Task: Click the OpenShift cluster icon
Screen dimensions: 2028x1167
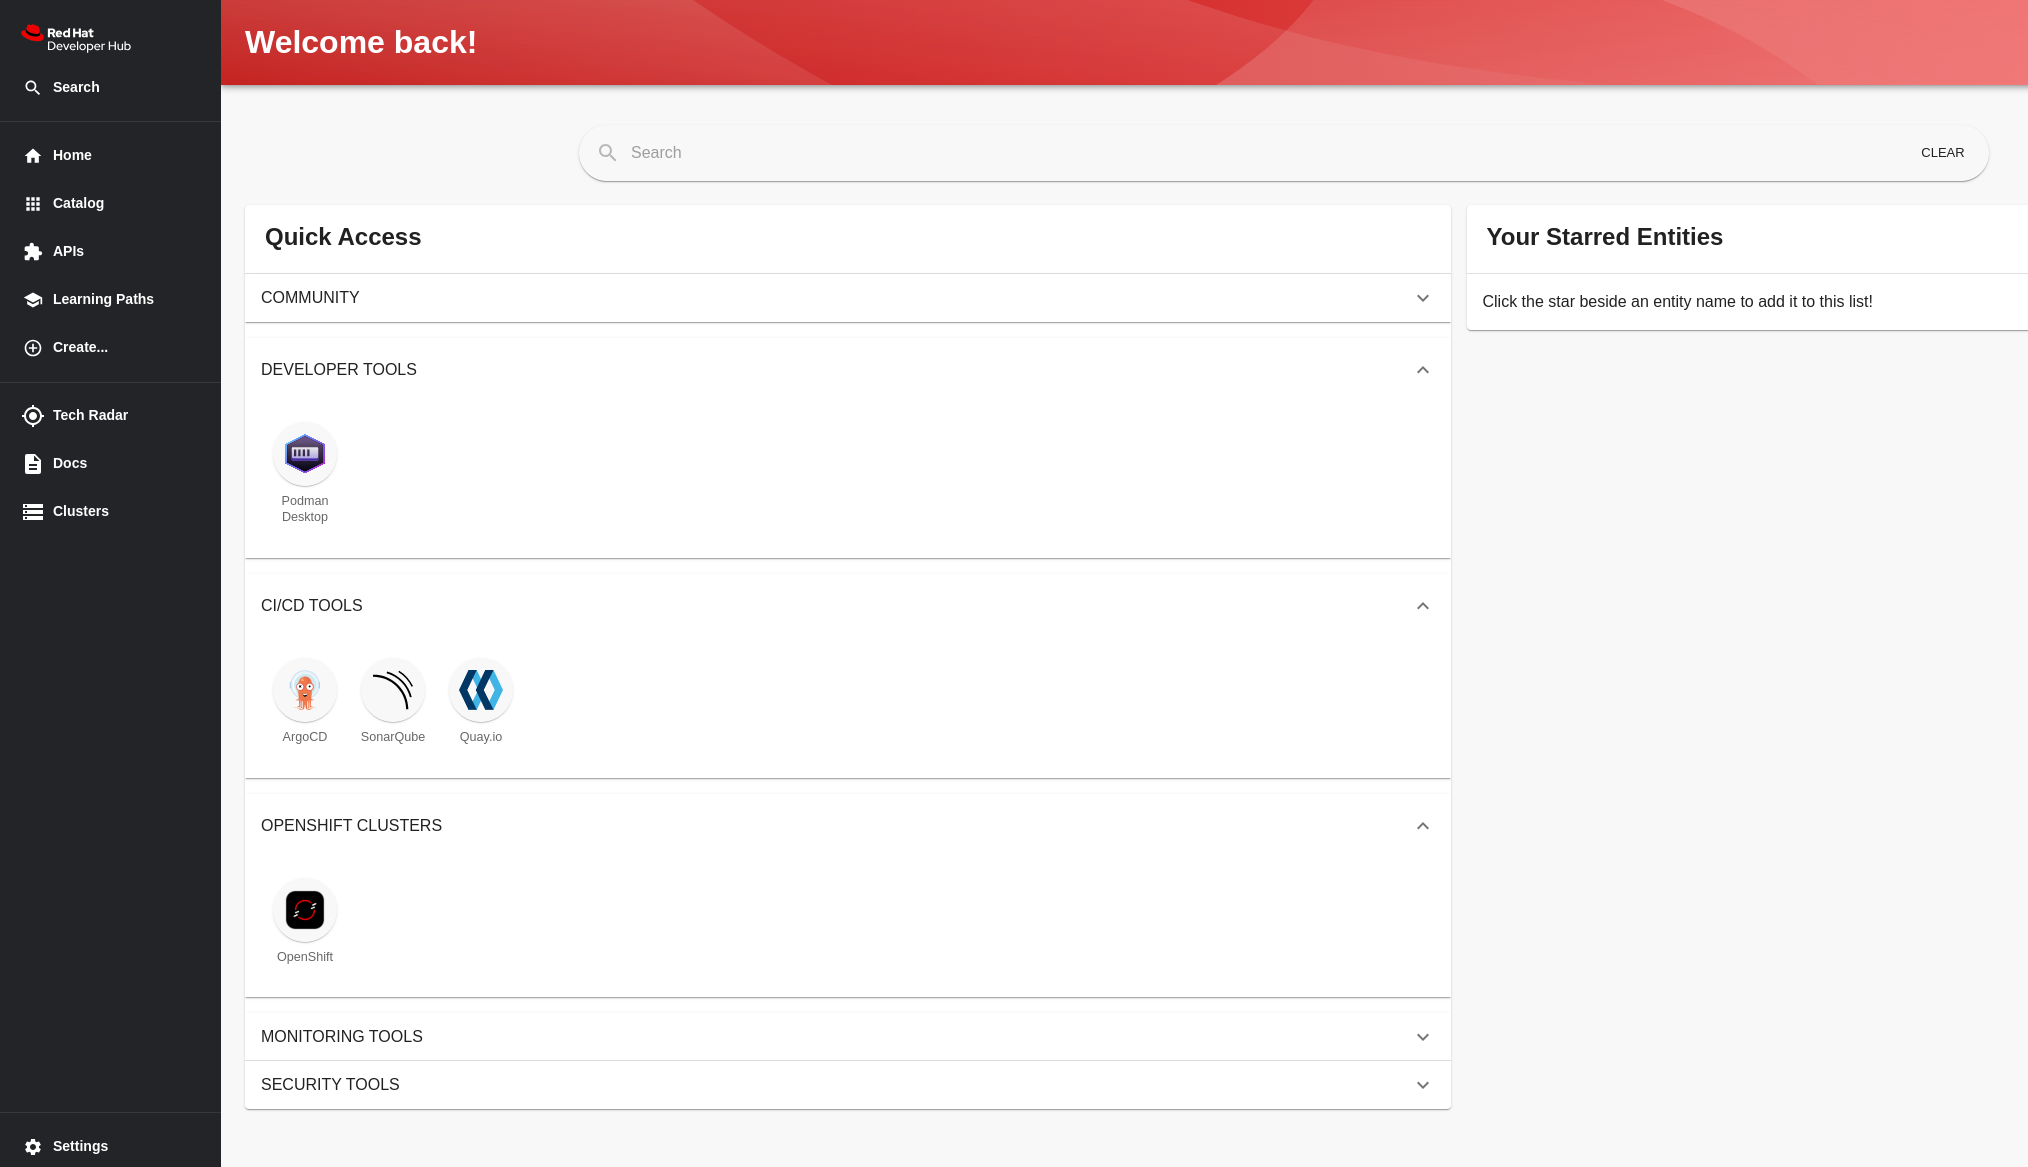Action: (x=305, y=909)
